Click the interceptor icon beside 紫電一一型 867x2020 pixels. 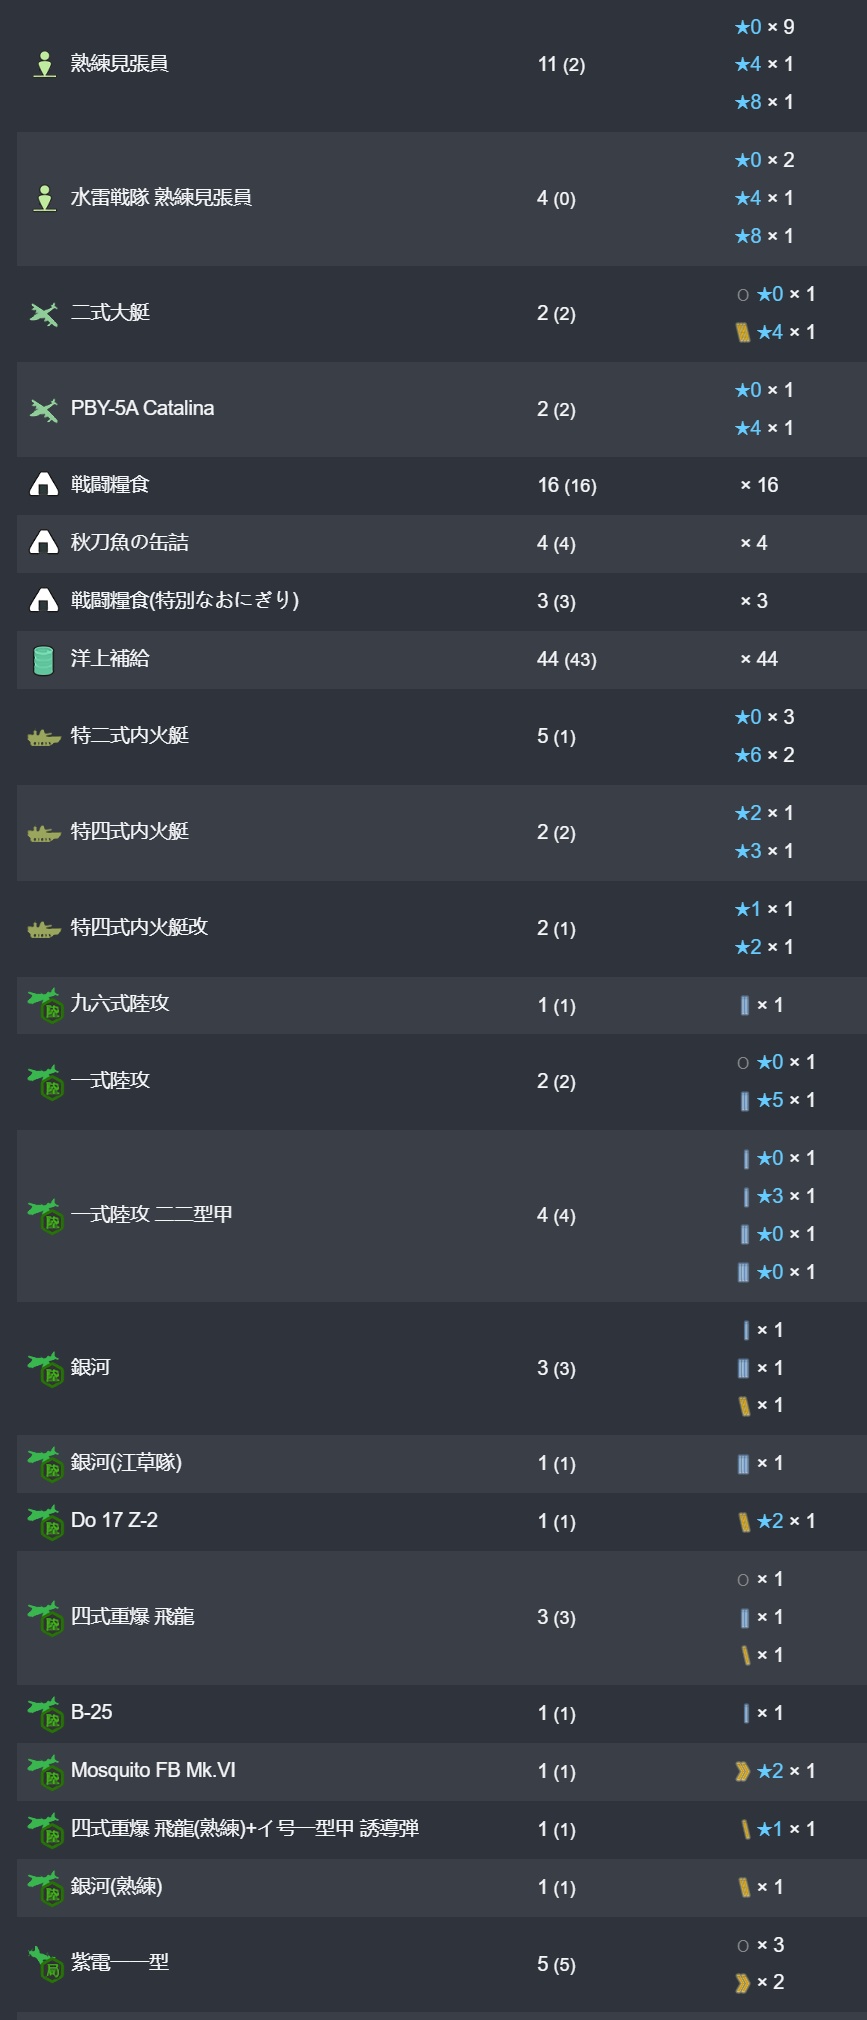pyautogui.click(x=46, y=1964)
